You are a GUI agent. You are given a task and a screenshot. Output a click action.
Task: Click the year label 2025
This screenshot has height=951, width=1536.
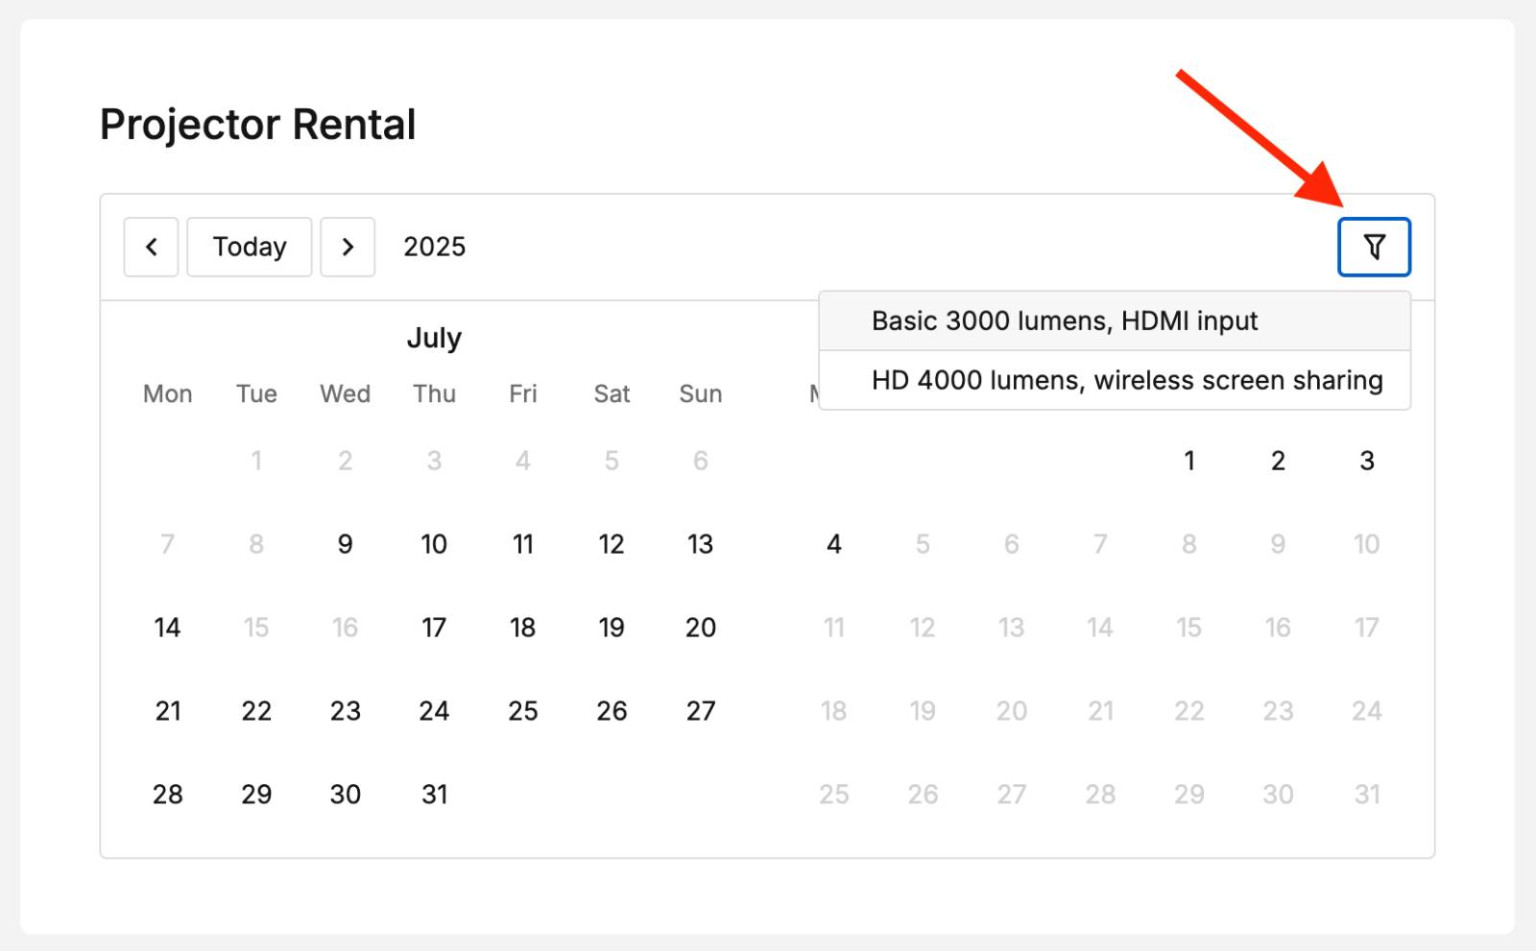434,247
